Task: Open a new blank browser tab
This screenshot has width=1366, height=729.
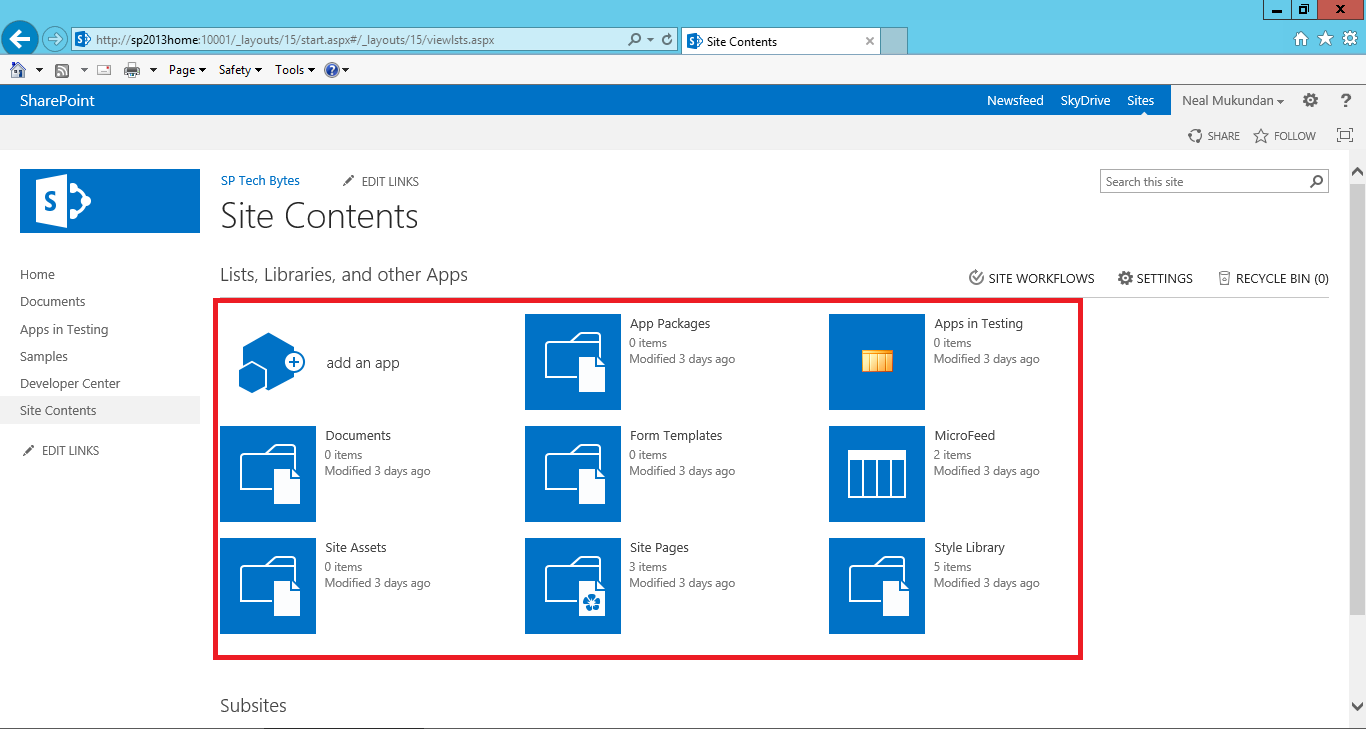Action: tap(894, 41)
